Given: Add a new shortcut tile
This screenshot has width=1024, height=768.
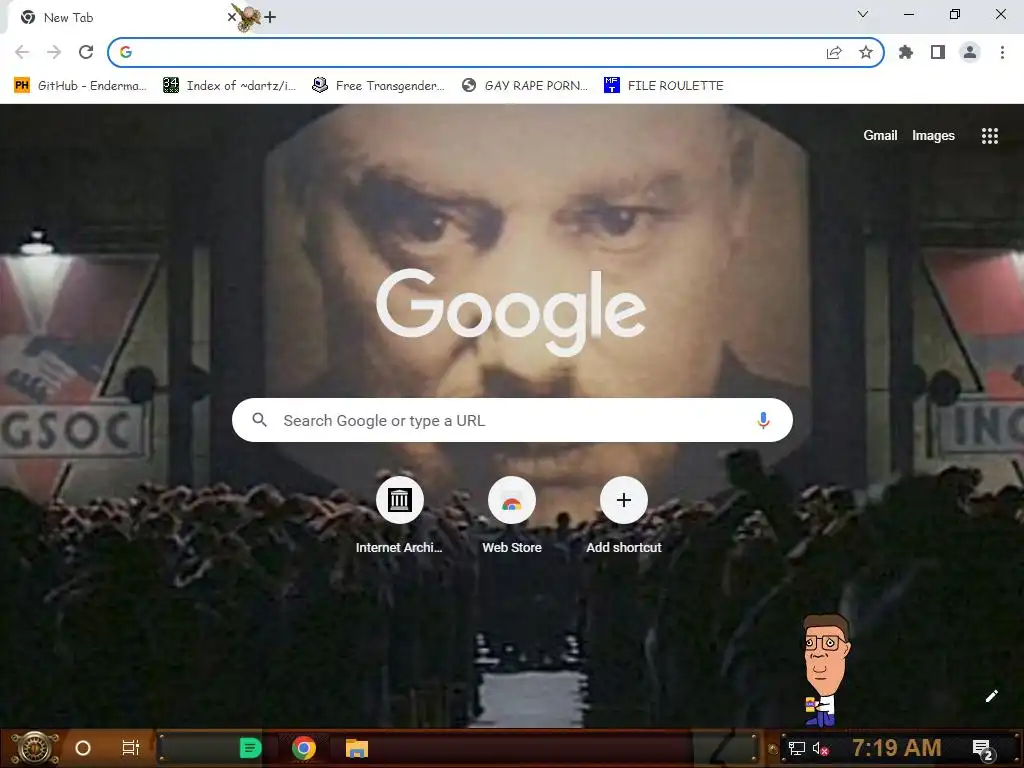Looking at the screenshot, I should pyautogui.click(x=624, y=516).
